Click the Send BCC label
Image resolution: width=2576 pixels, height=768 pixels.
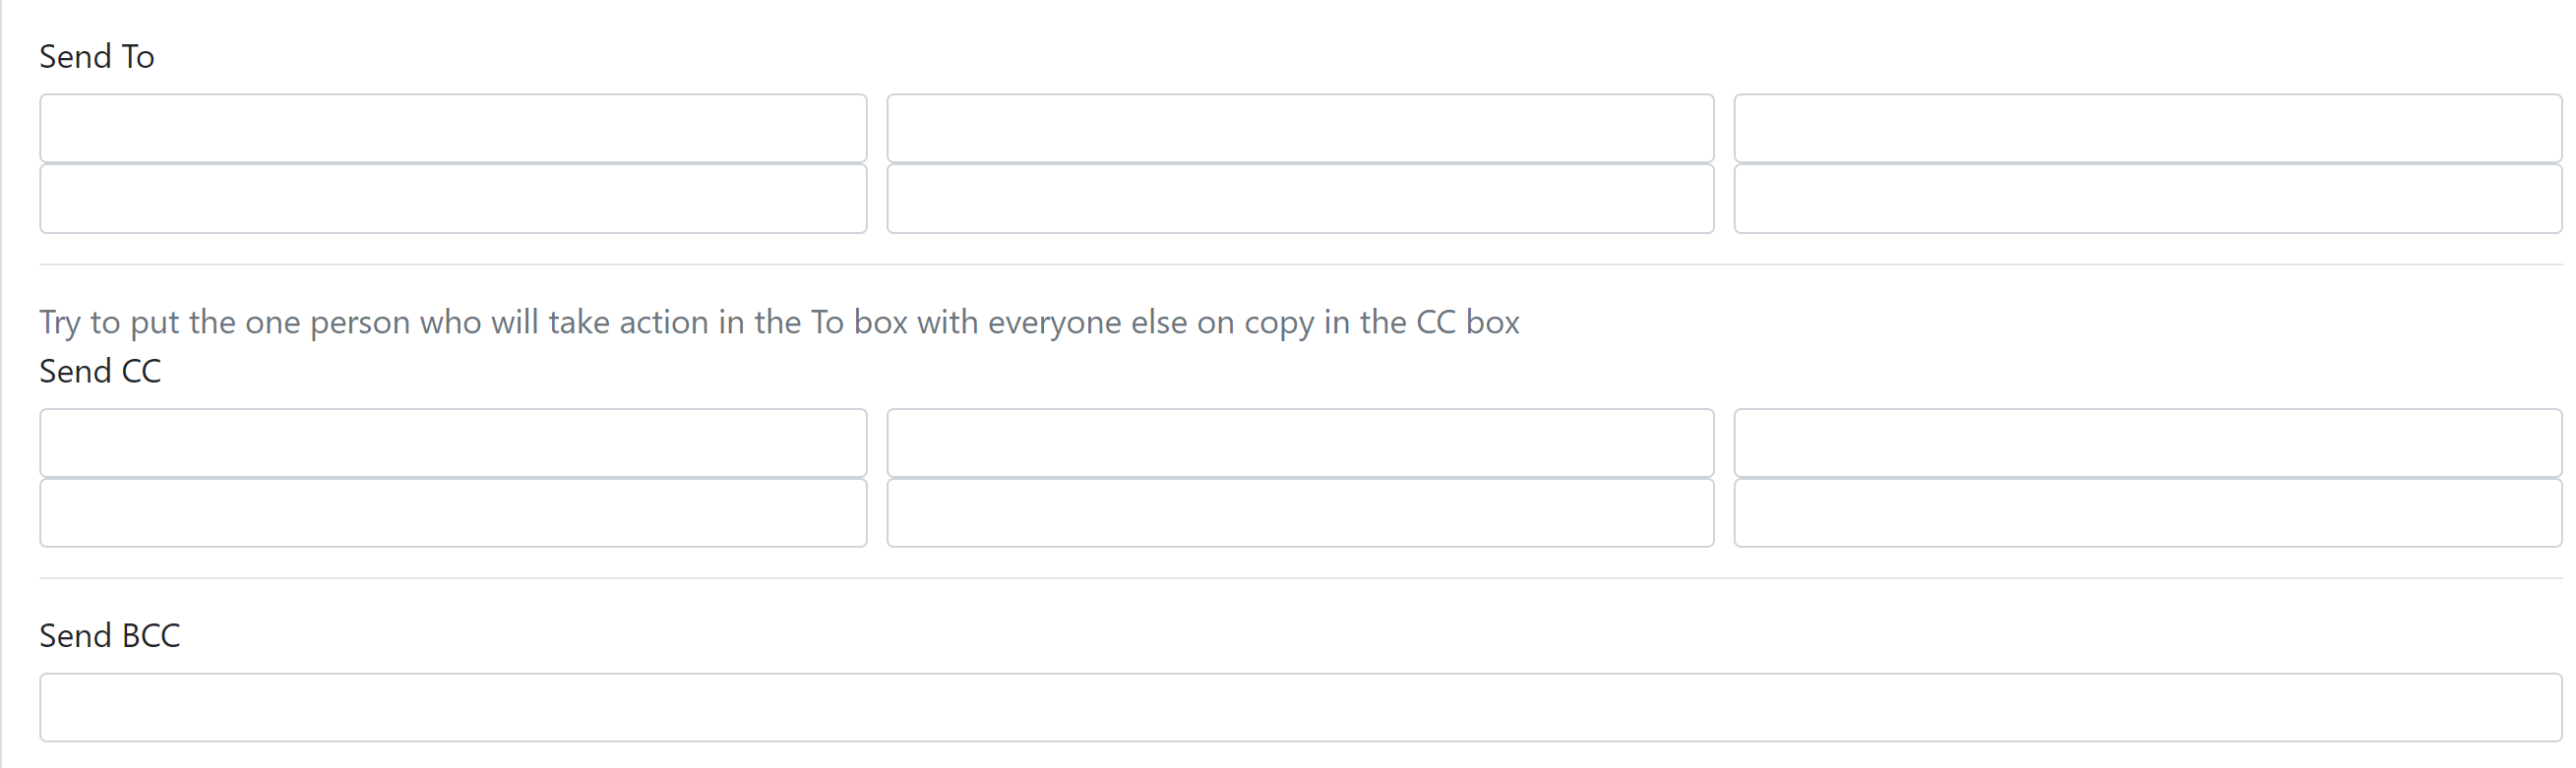click(x=110, y=635)
